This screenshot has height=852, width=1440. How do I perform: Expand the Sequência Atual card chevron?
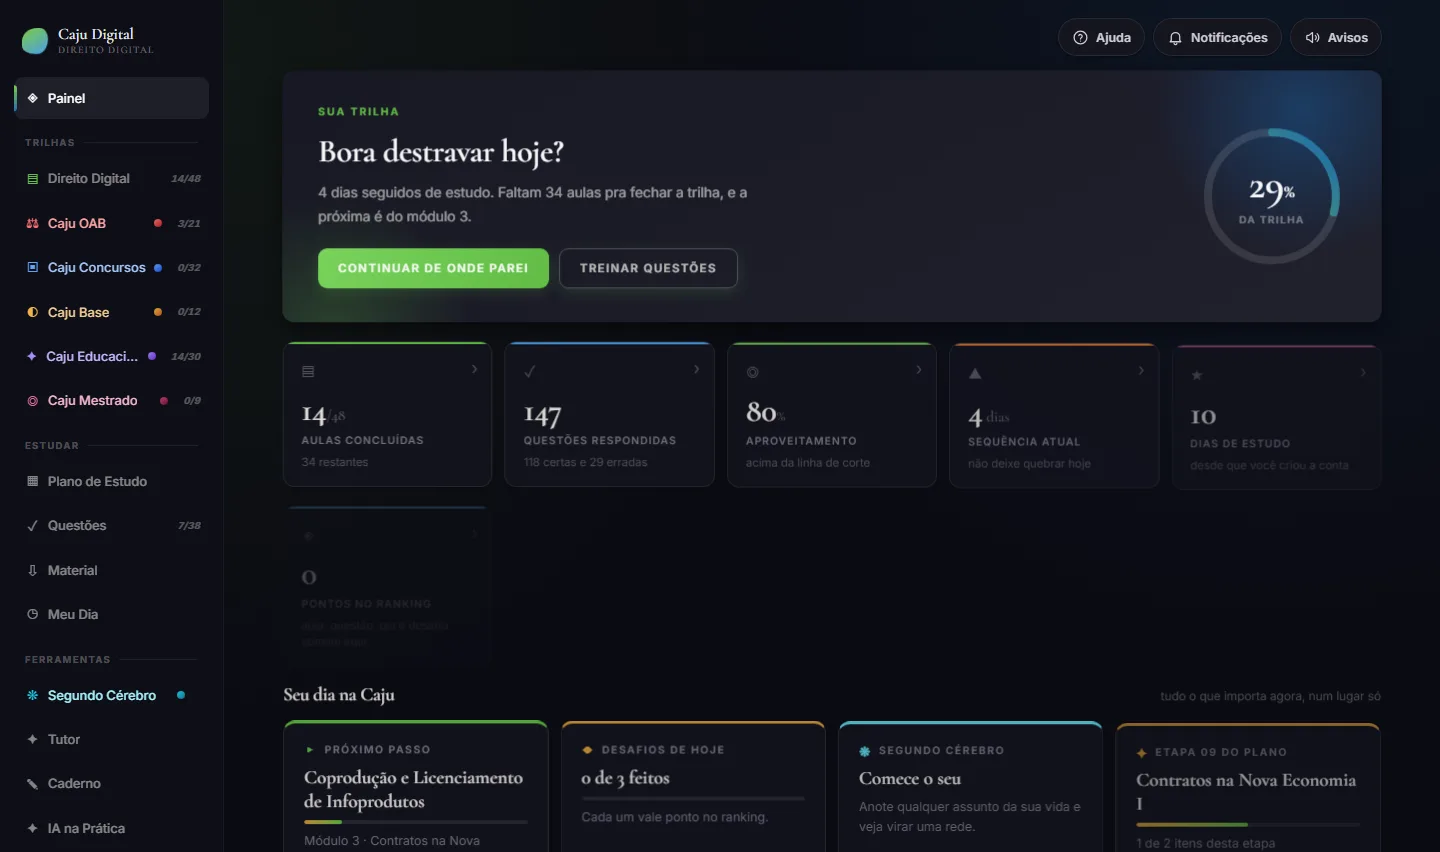1141,370
